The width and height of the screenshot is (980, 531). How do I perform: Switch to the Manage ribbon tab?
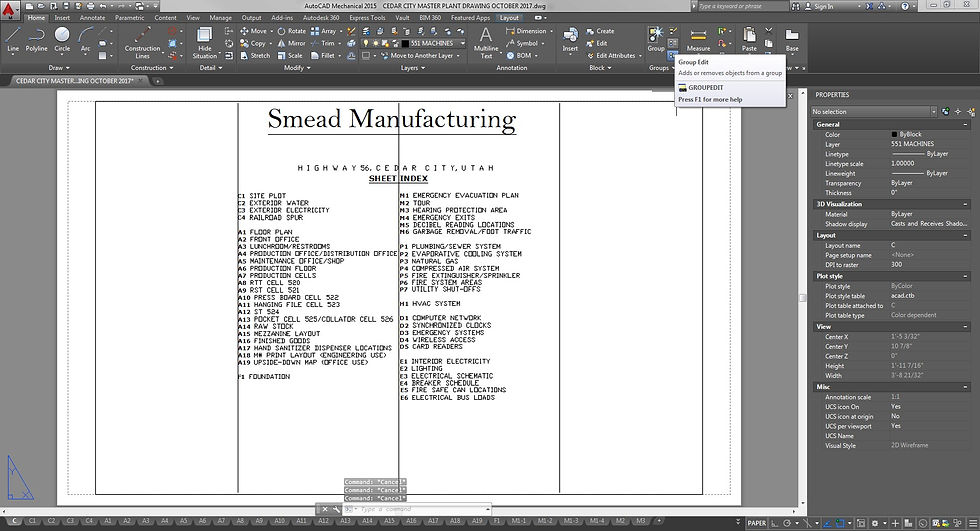(220, 17)
